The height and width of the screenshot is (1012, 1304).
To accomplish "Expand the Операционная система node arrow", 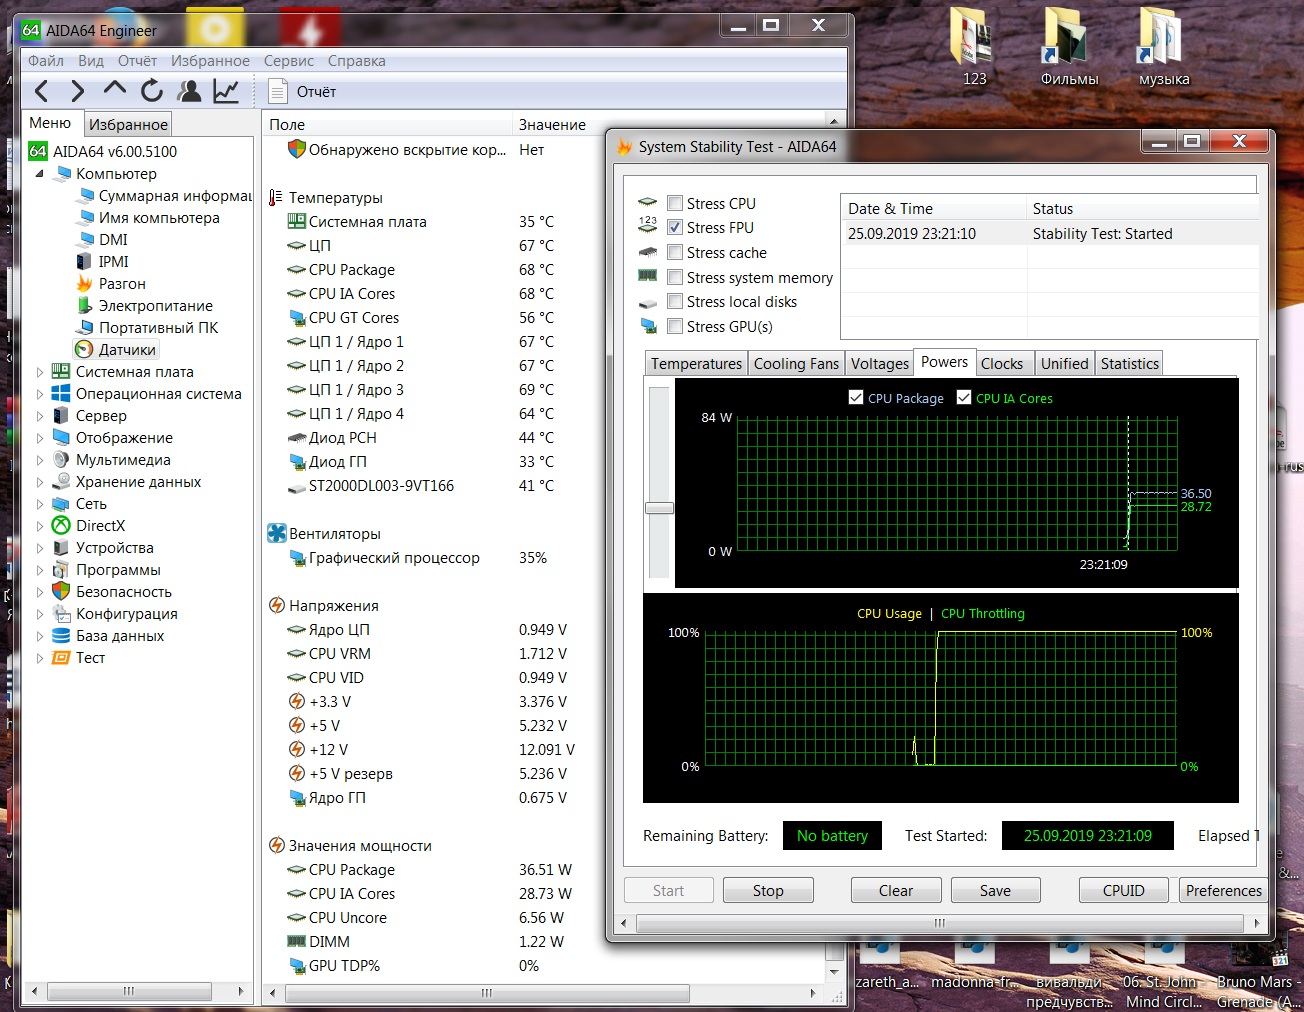I will [40, 394].
